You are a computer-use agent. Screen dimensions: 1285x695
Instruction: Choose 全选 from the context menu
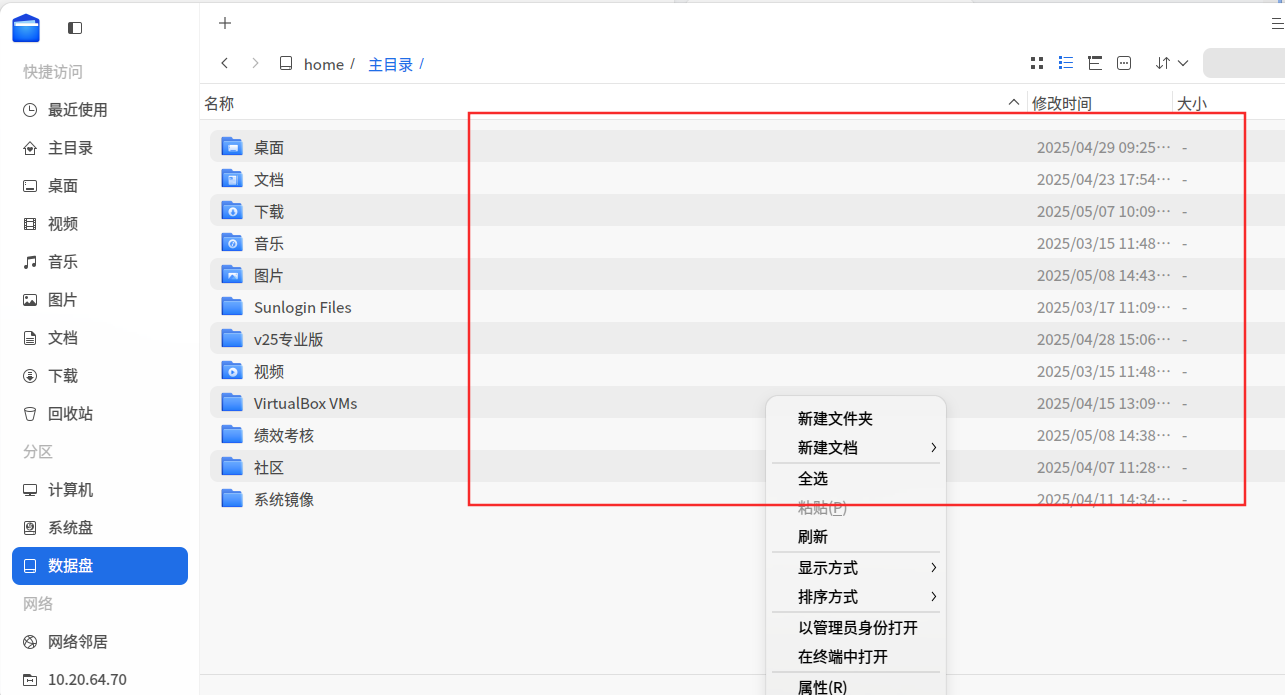[x=856, y=479]
